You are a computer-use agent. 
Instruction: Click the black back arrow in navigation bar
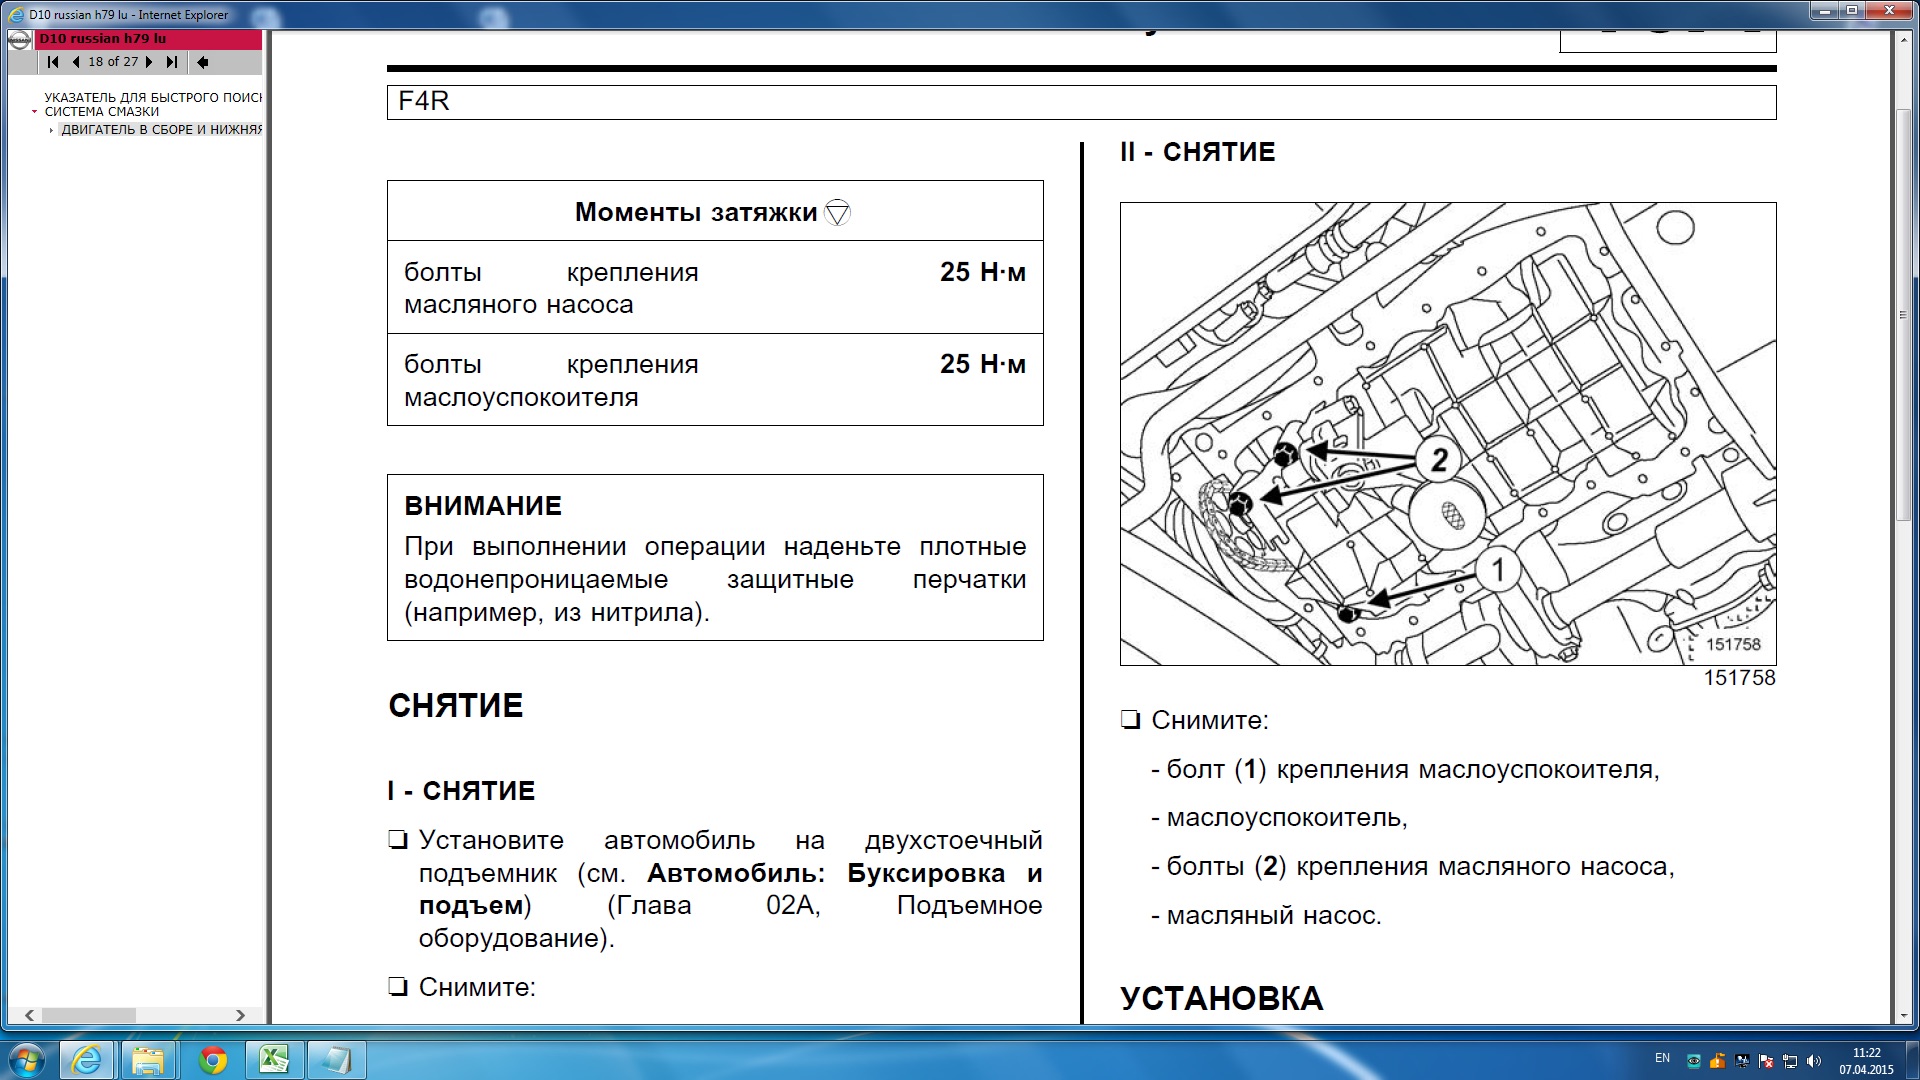(x=202, y=62)
